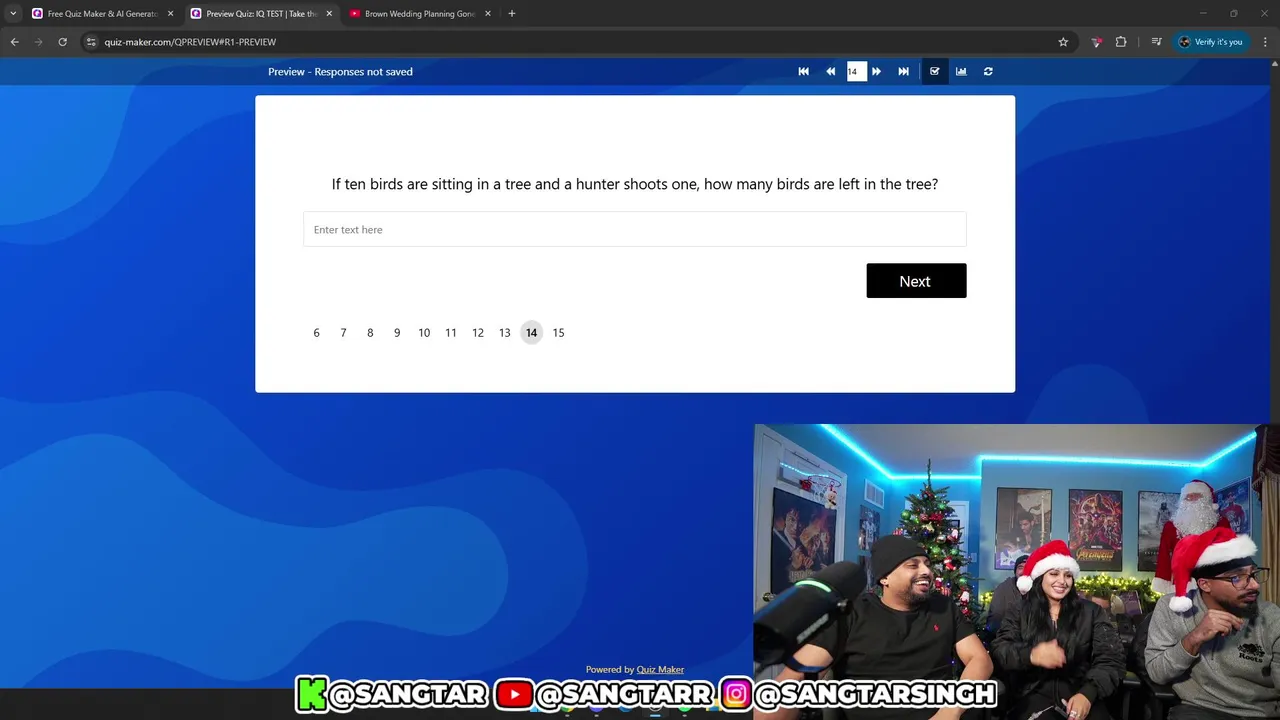Close the Free Quiz Maker tab
Viewport: 1280px width, 720px height.
tap(170, 14)
